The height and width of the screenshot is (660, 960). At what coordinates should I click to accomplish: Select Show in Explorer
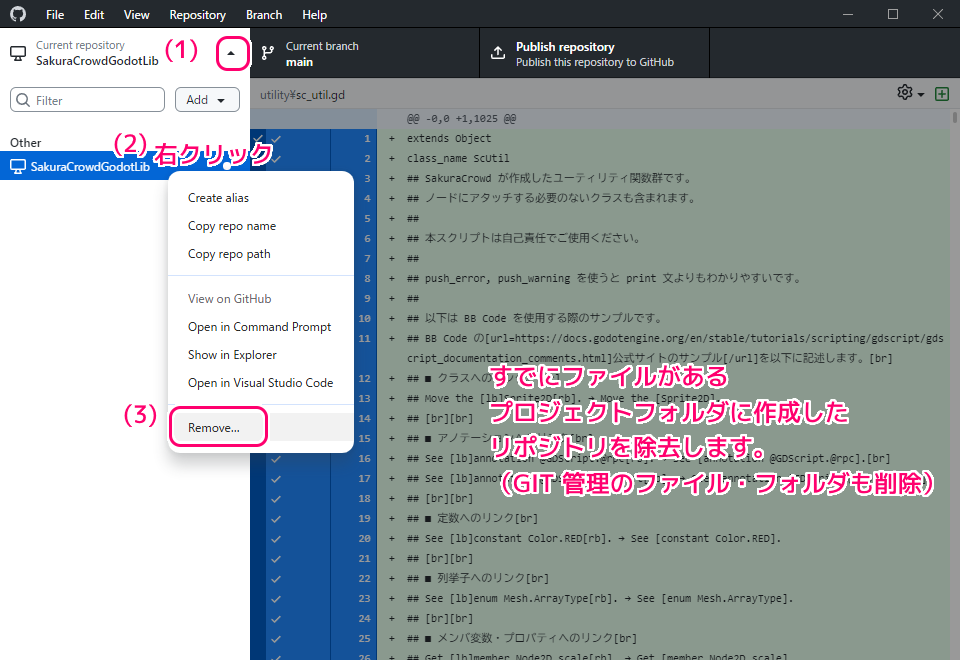(261, 355)
